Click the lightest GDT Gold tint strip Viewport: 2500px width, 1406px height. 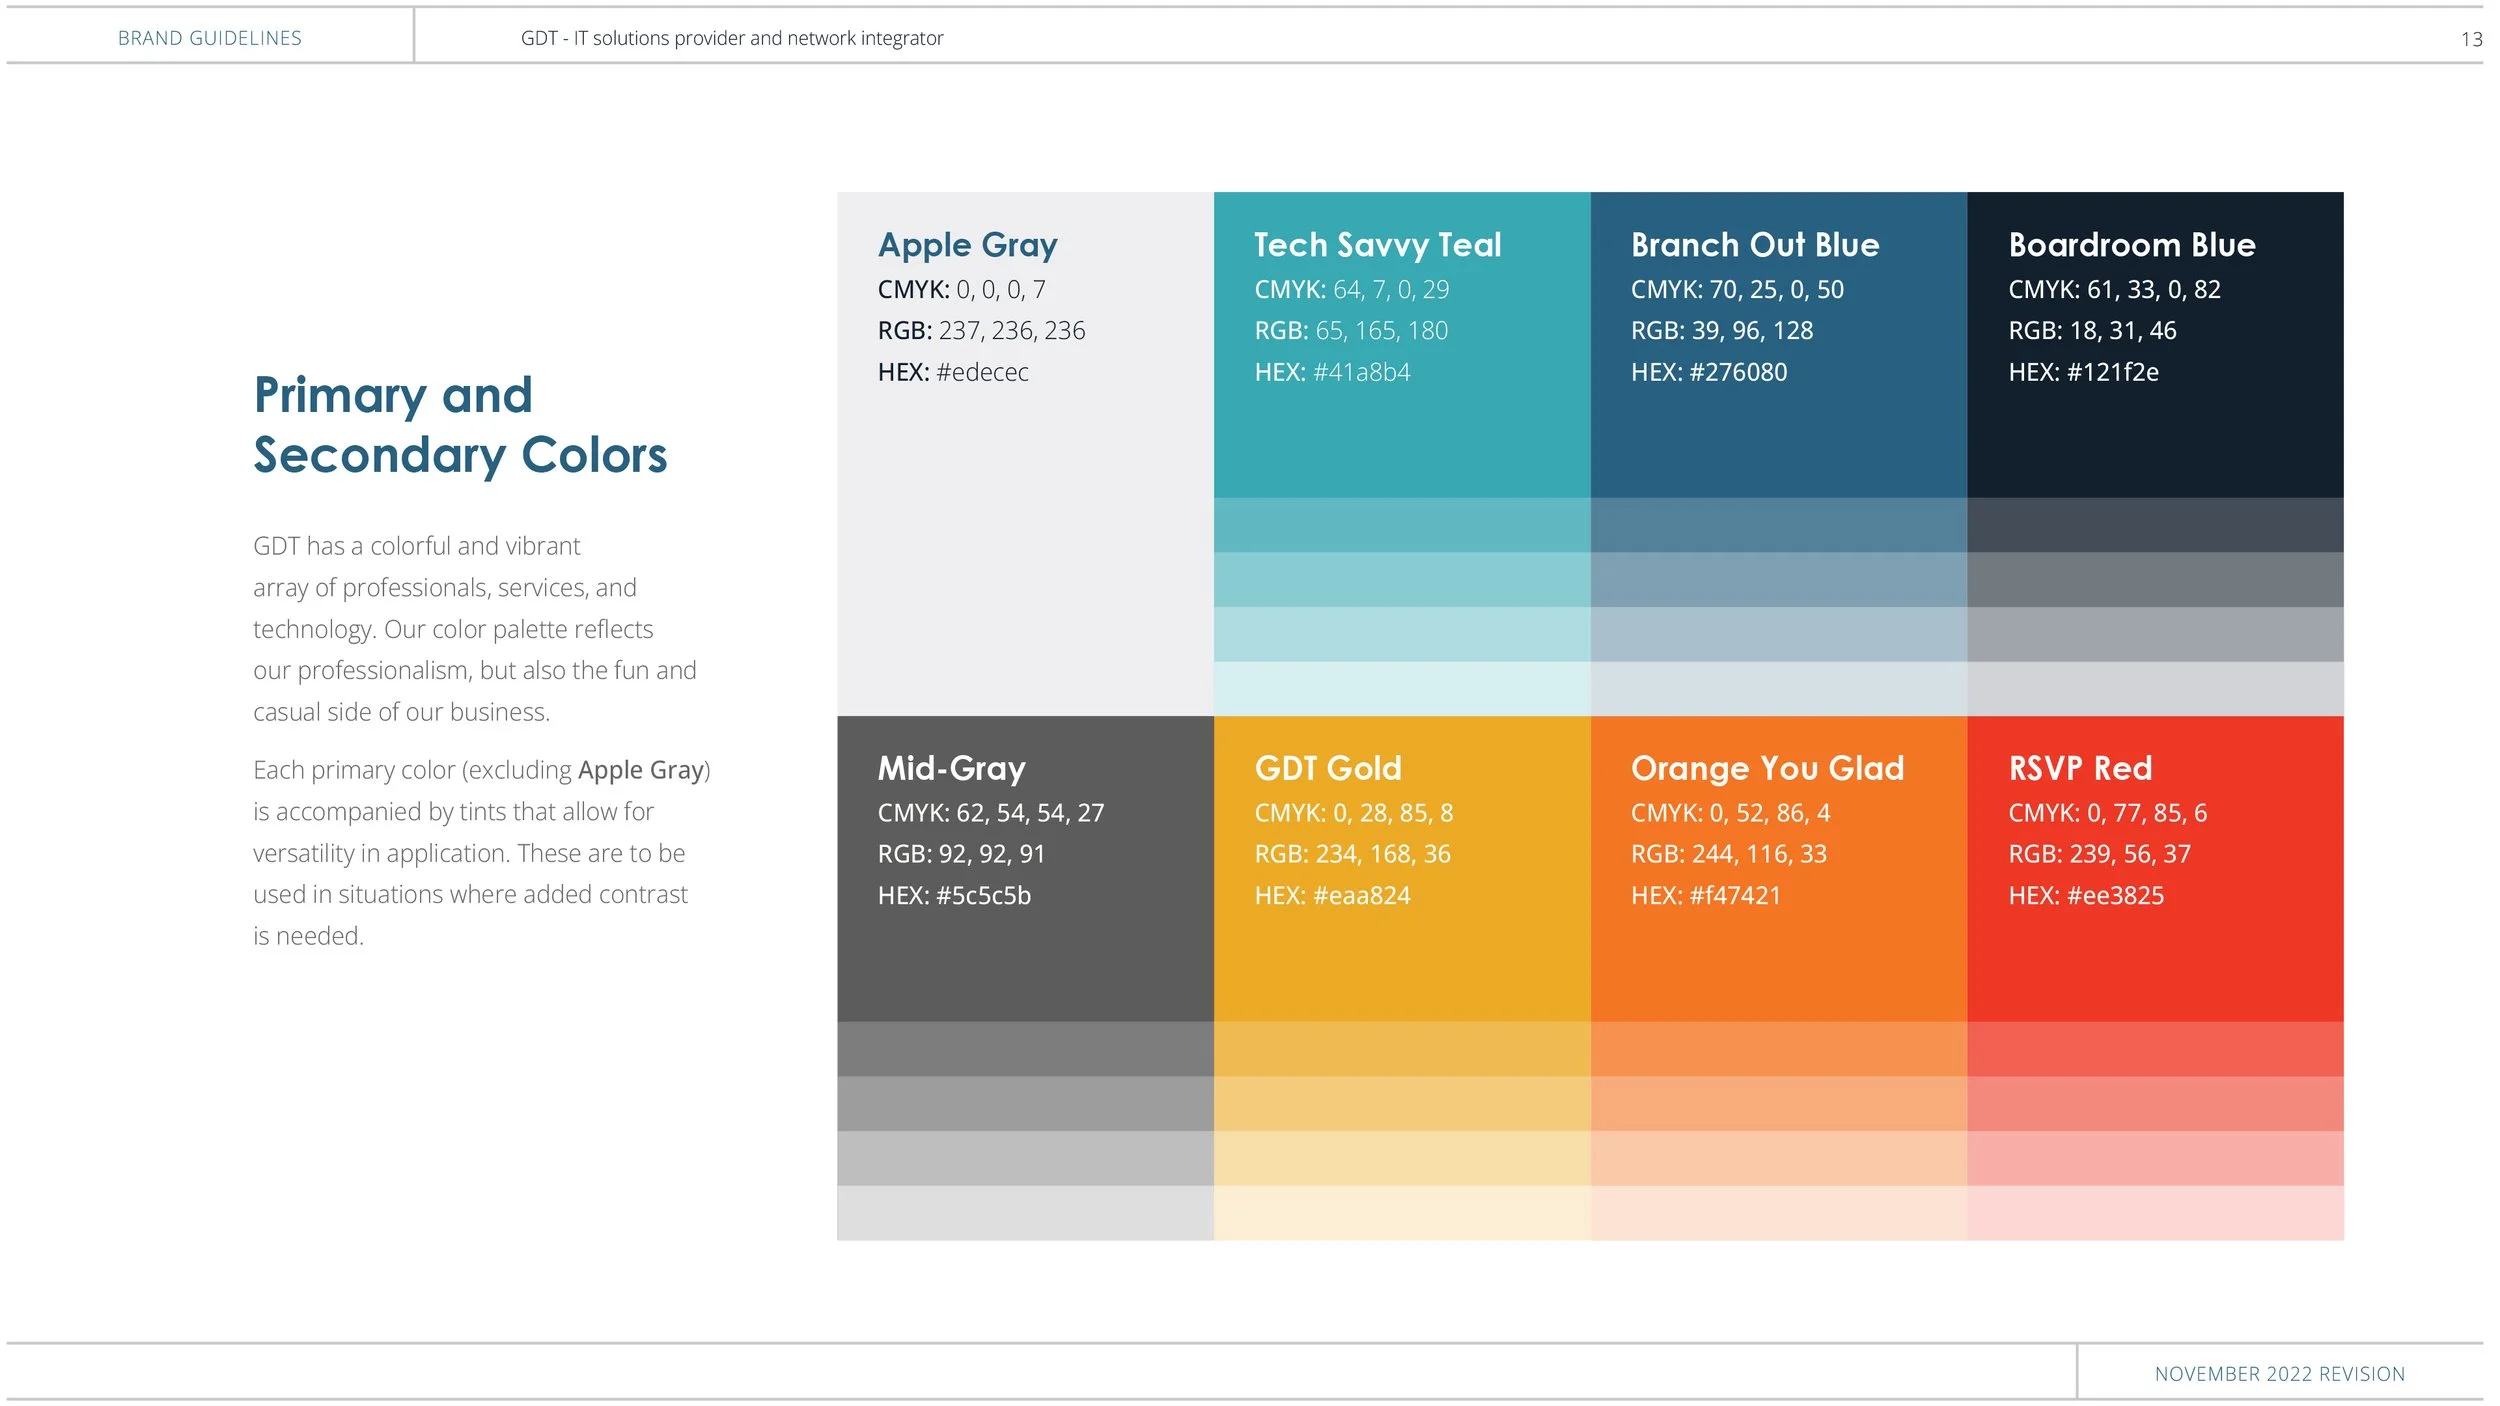click(x=1402, y=1213)
